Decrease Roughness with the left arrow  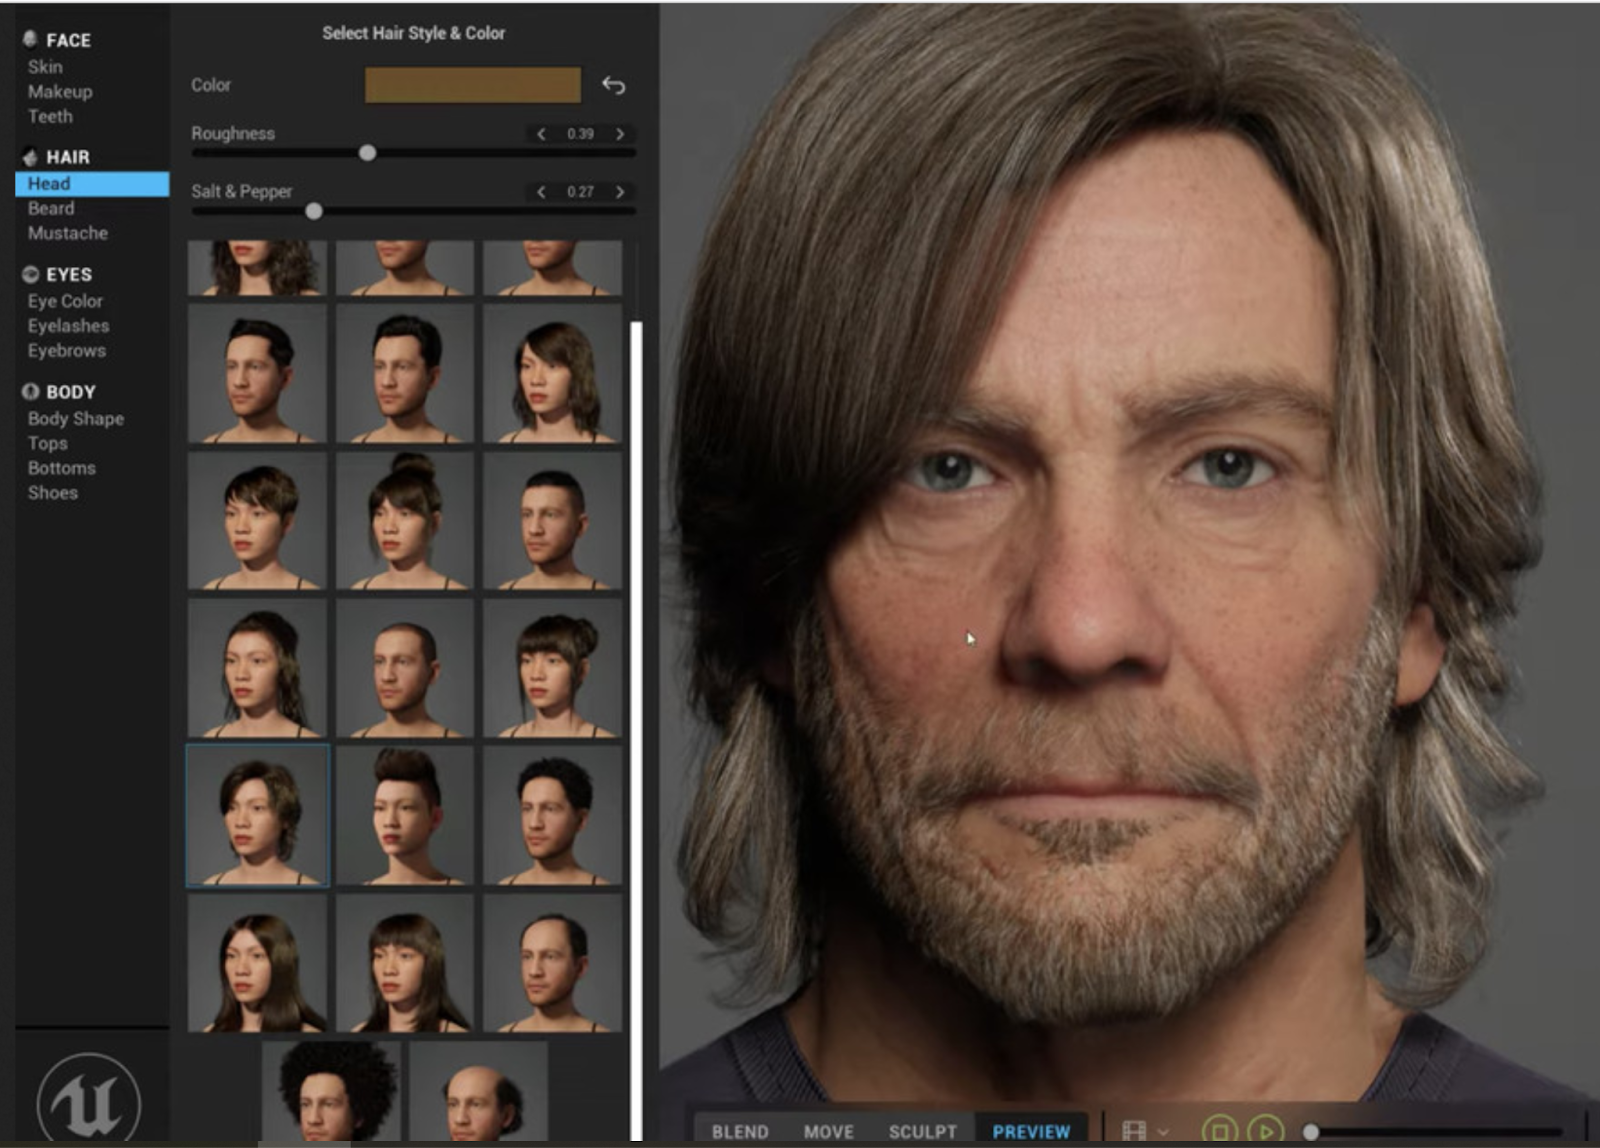(541, 134)
